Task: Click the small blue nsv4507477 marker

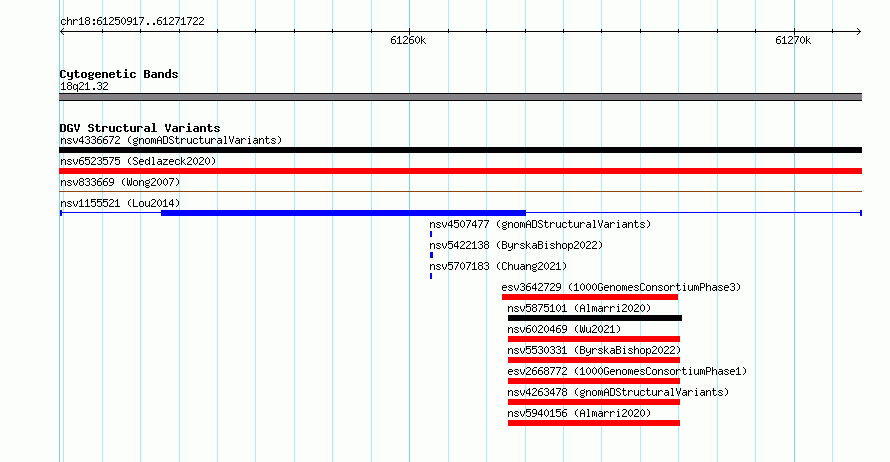Action: point(431,234)
